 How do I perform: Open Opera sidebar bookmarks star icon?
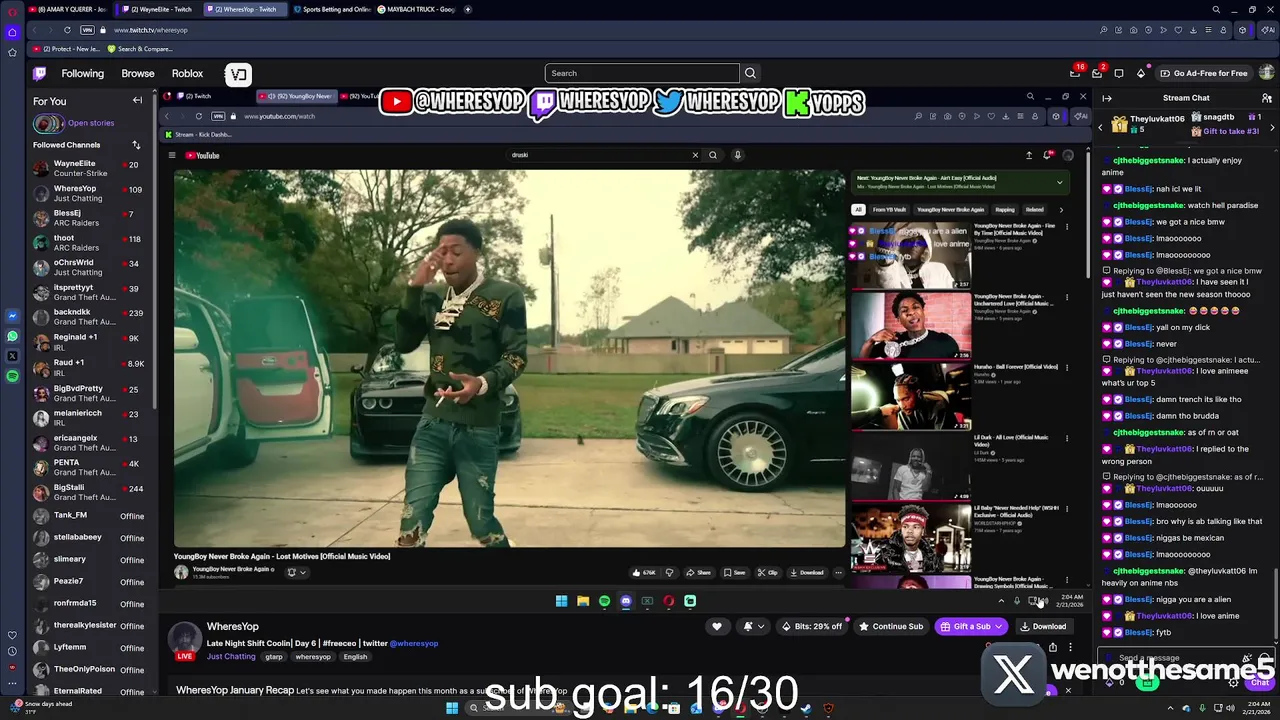click(12, 52)
